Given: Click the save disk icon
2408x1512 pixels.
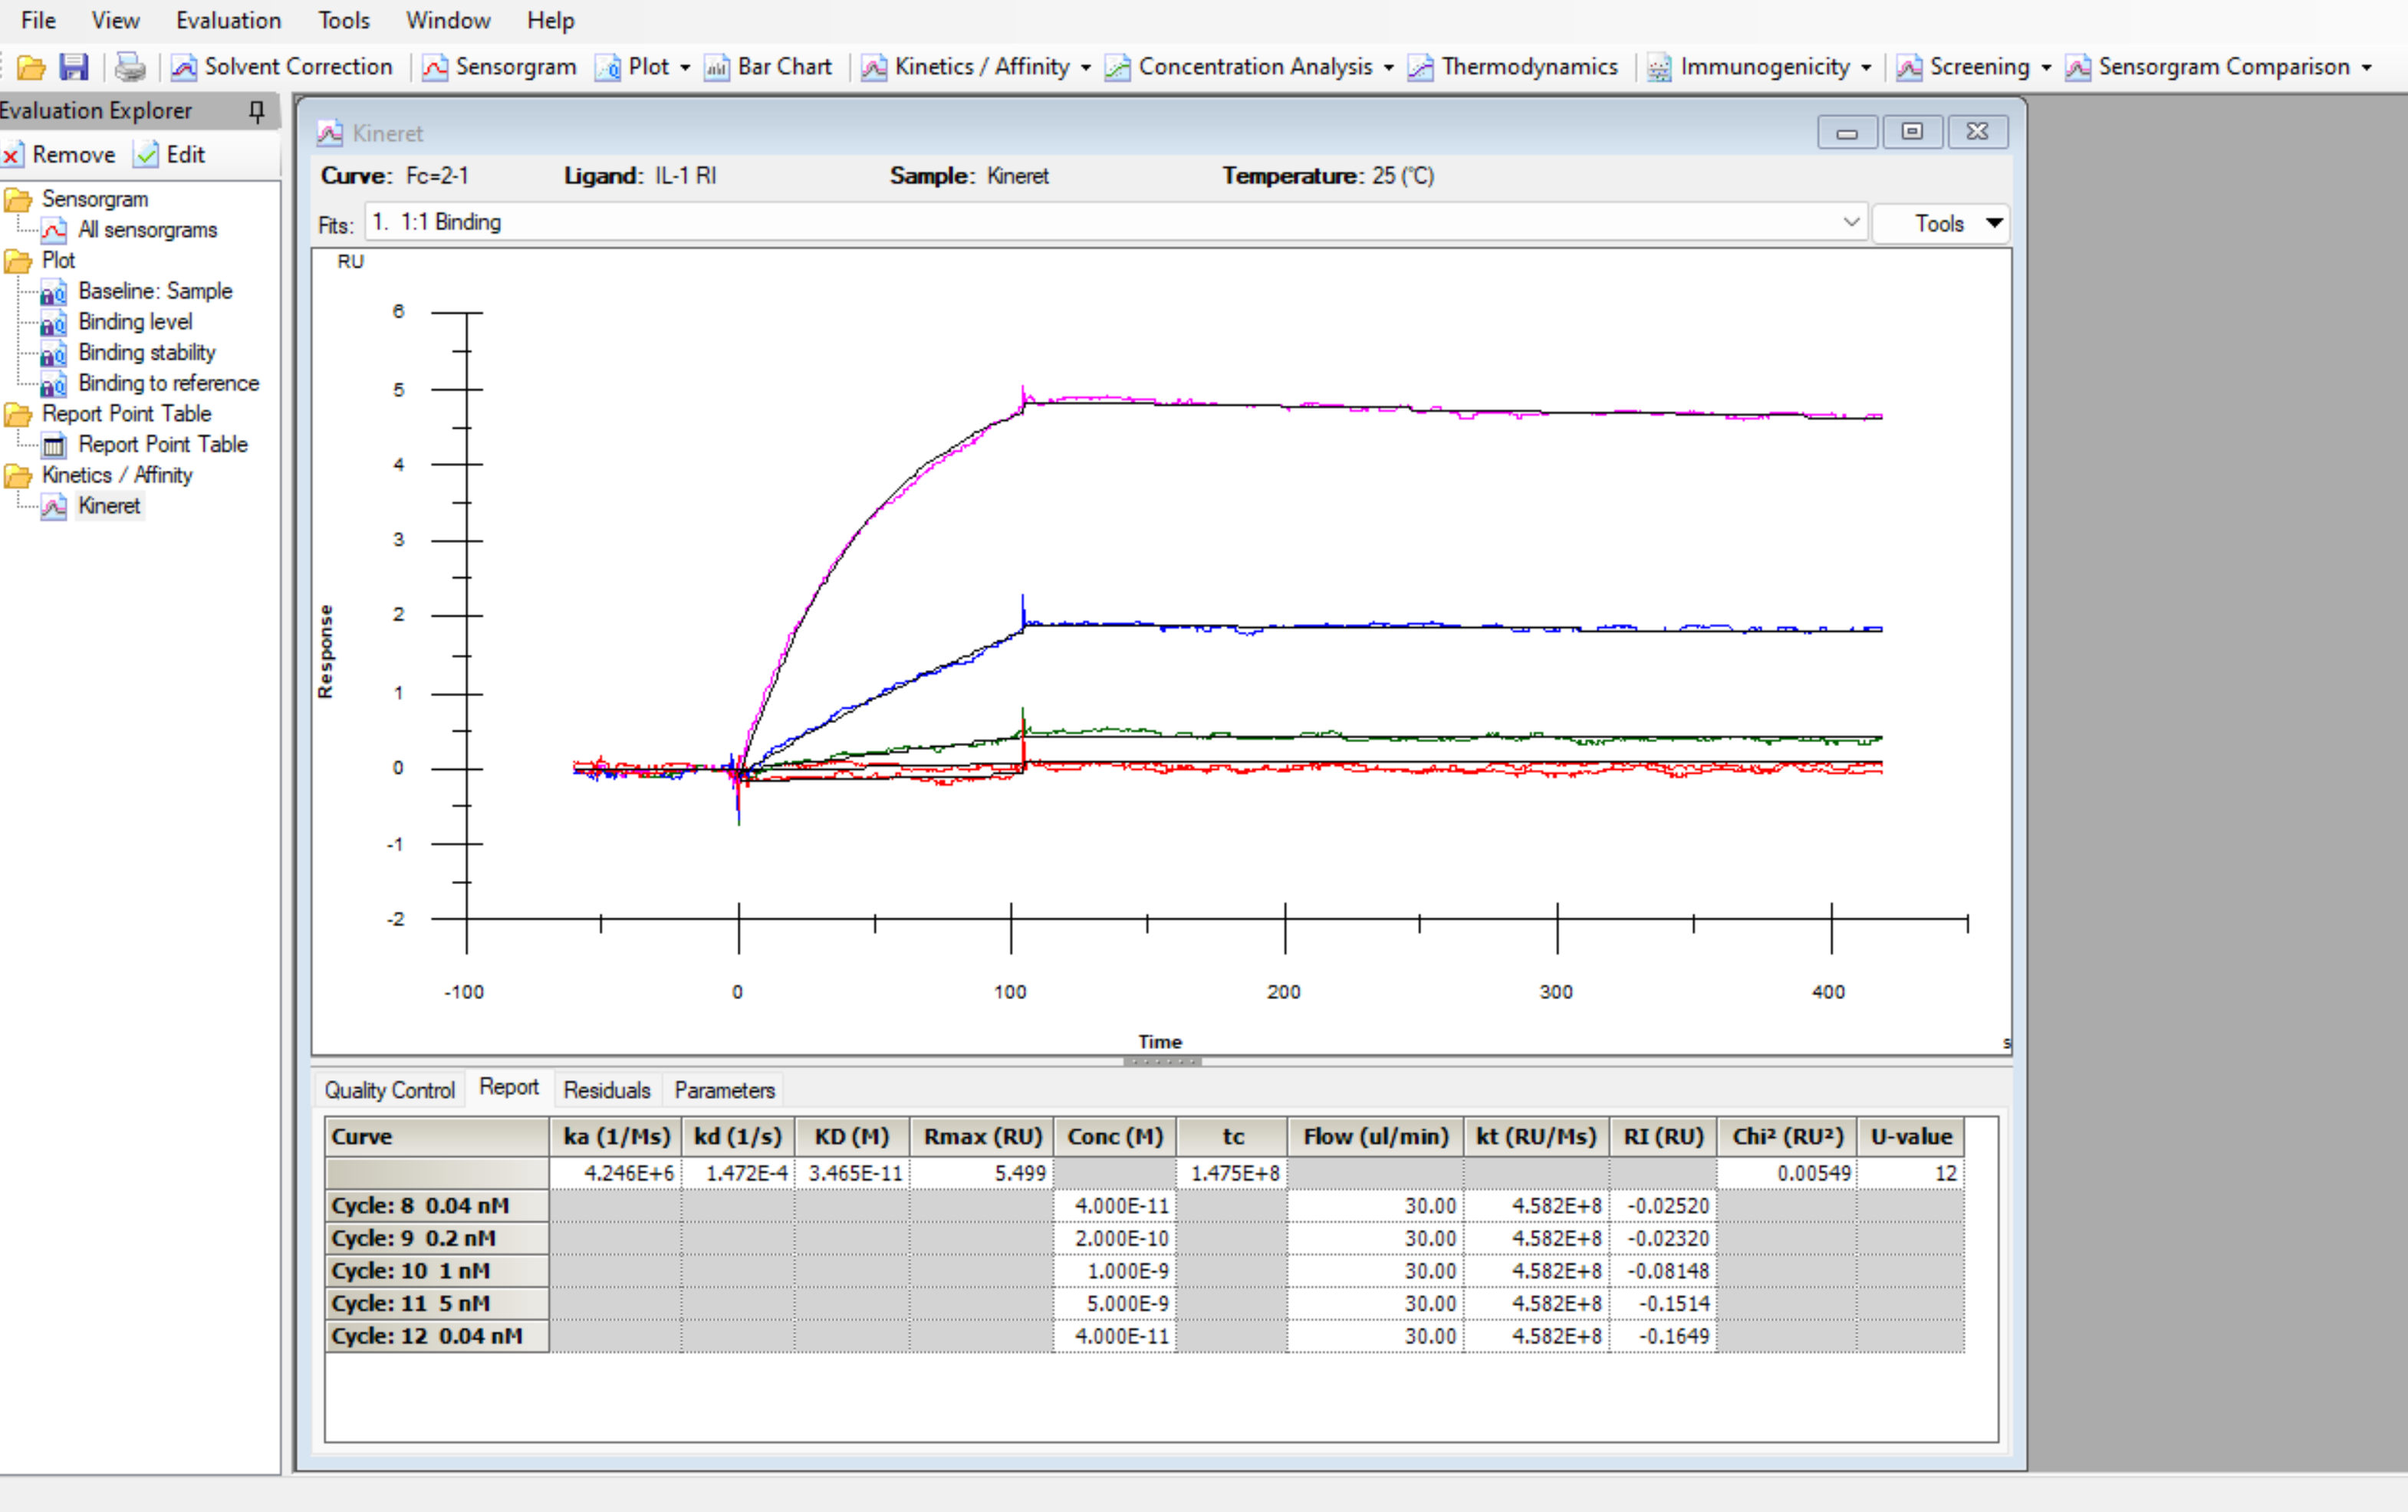Looking at the screenshot, I should point(74,67).
